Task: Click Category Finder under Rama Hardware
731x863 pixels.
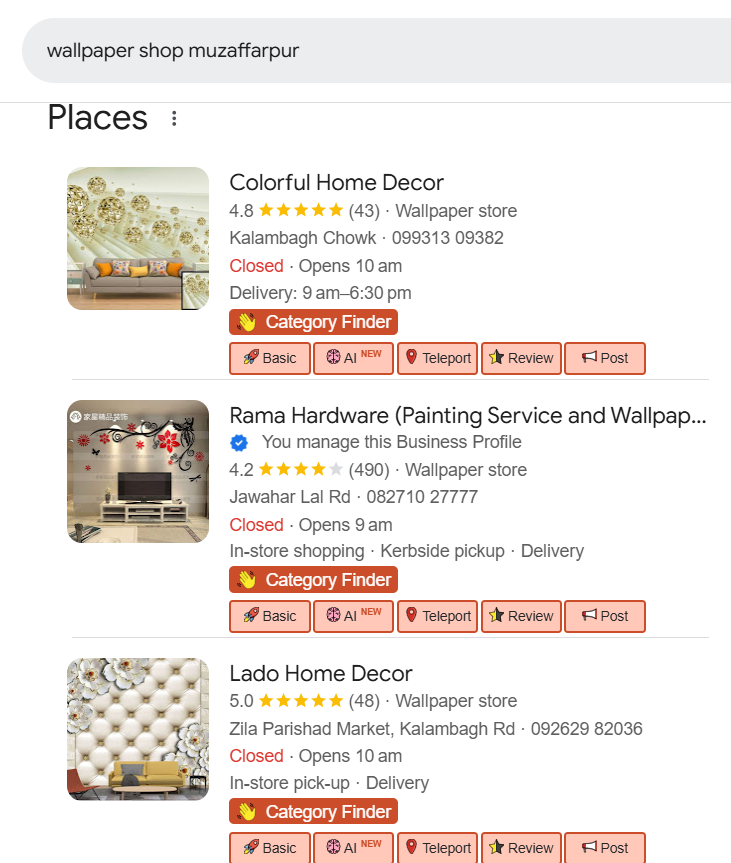Action: (x=314, y=580)
